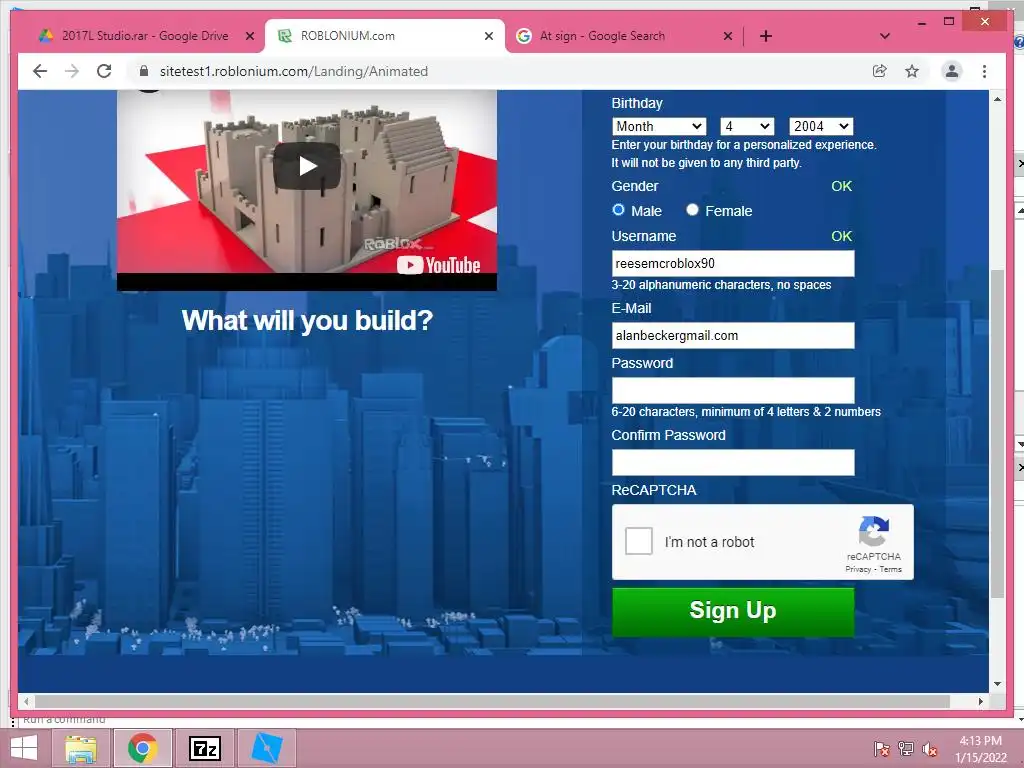Click the YouTube logo on video
The height and width of the screenshot is (768, 1024).
439,265
